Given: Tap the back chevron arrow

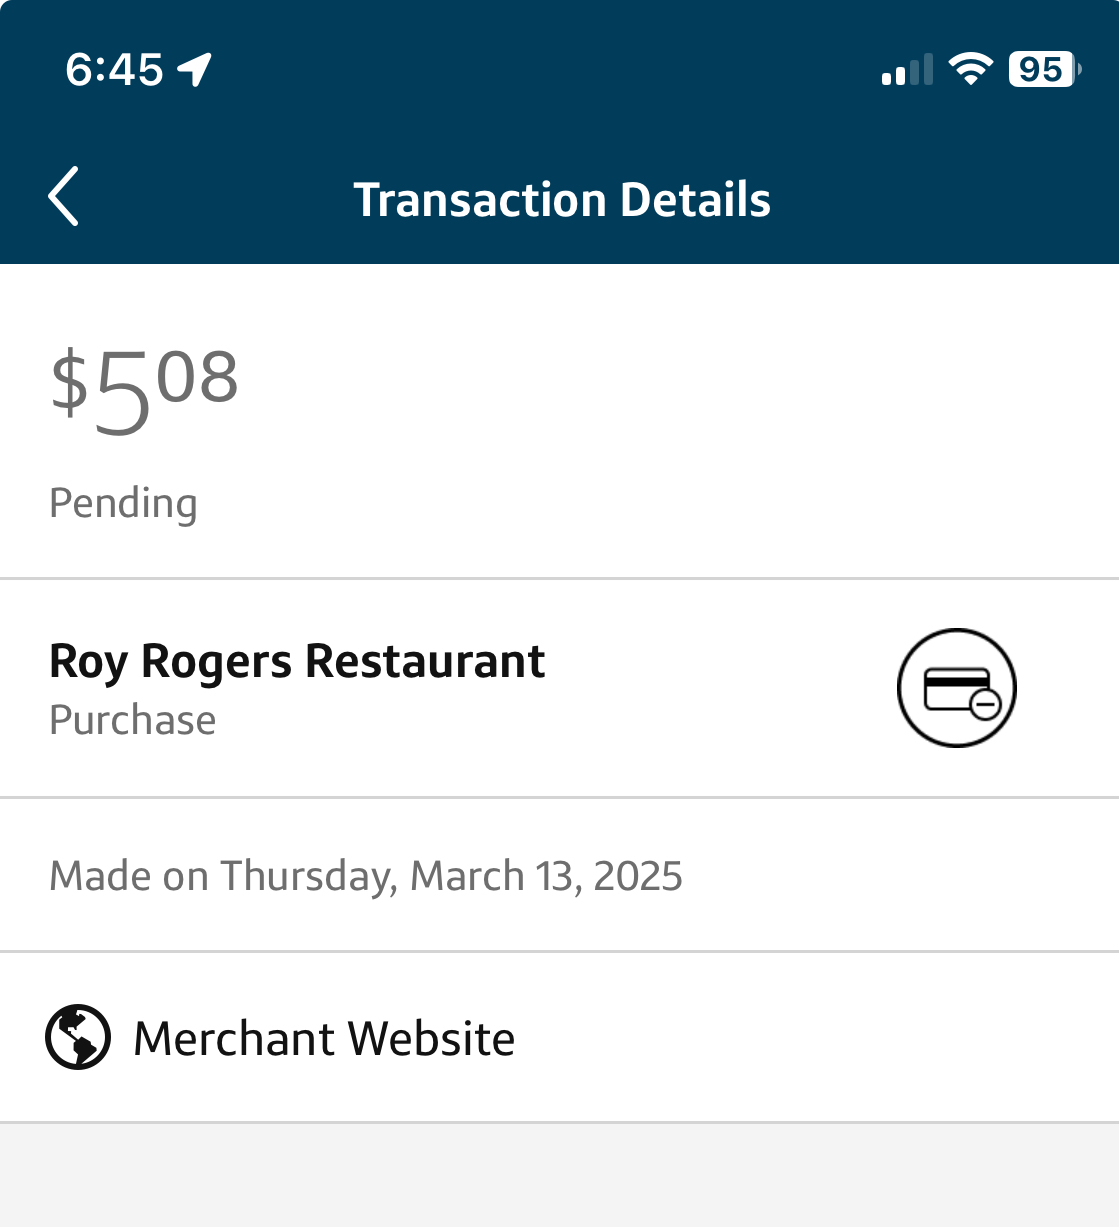Looking at the screenshot, I should point(64,197).
